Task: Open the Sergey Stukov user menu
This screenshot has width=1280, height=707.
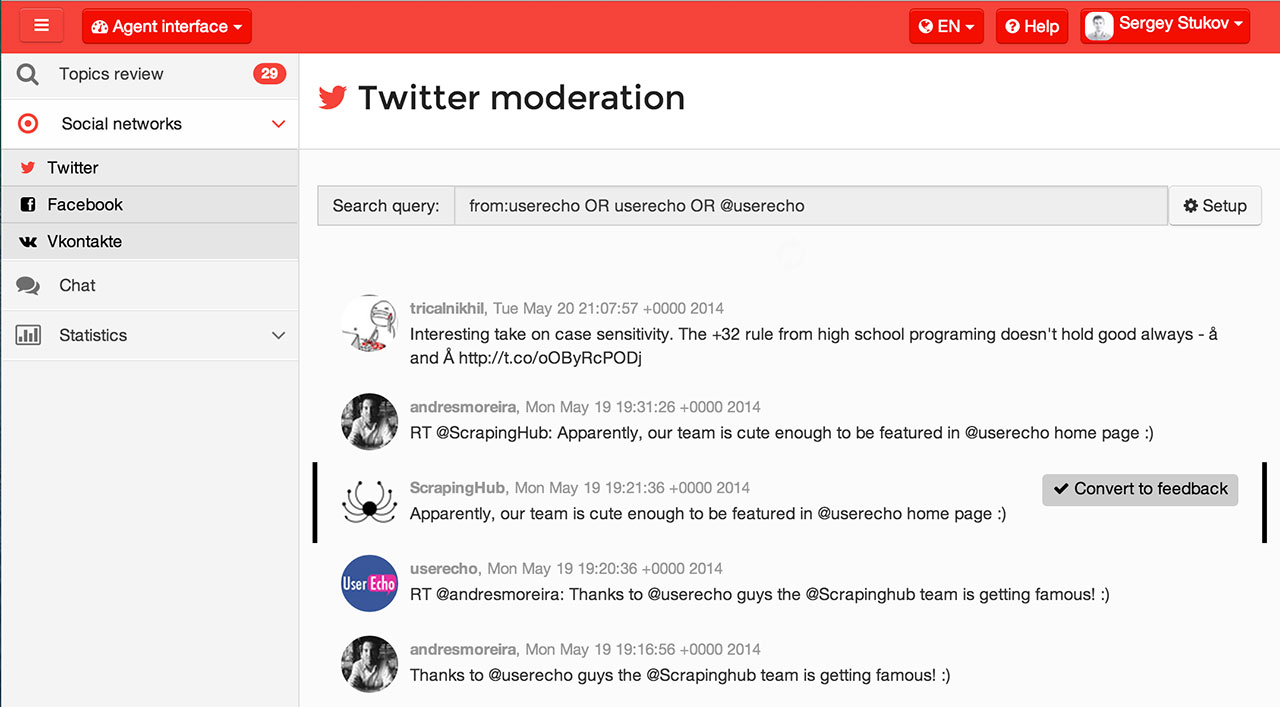Action: 1165,26
